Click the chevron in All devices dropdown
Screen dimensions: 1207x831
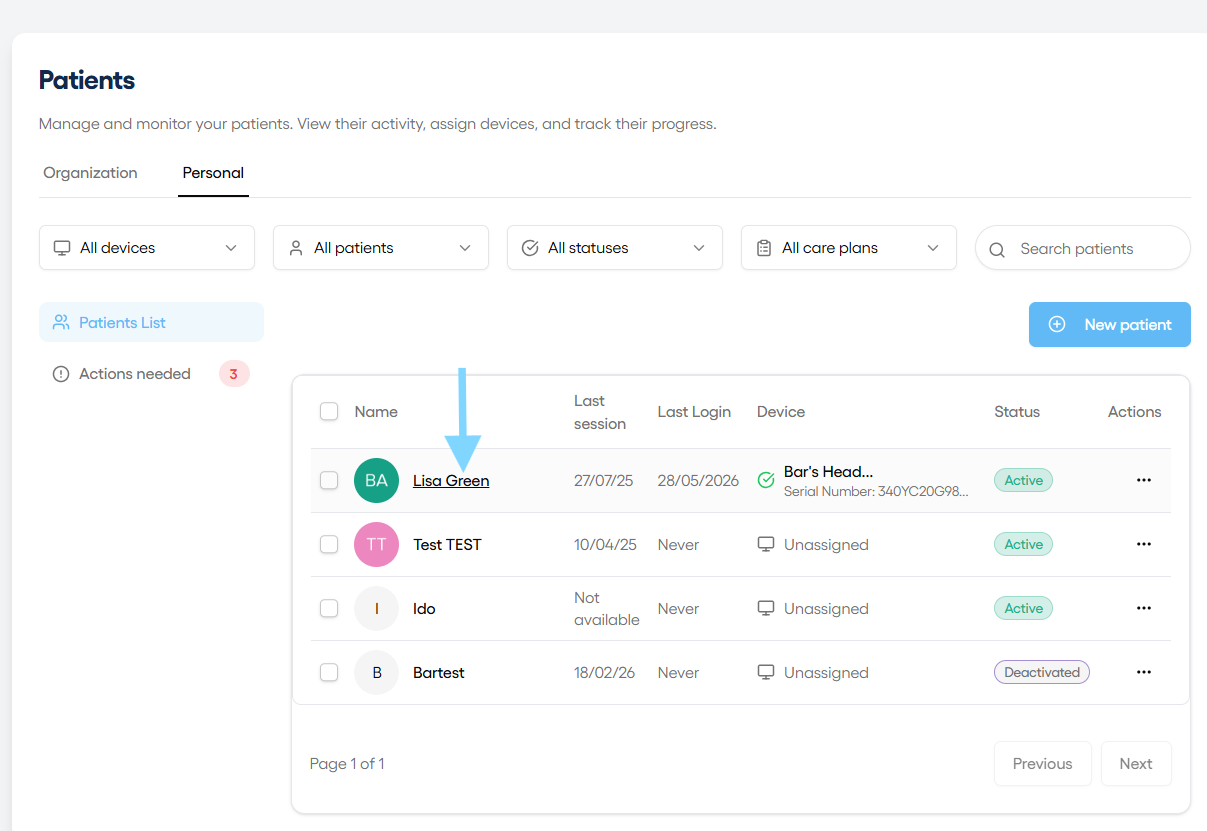[x=231, y=248]
